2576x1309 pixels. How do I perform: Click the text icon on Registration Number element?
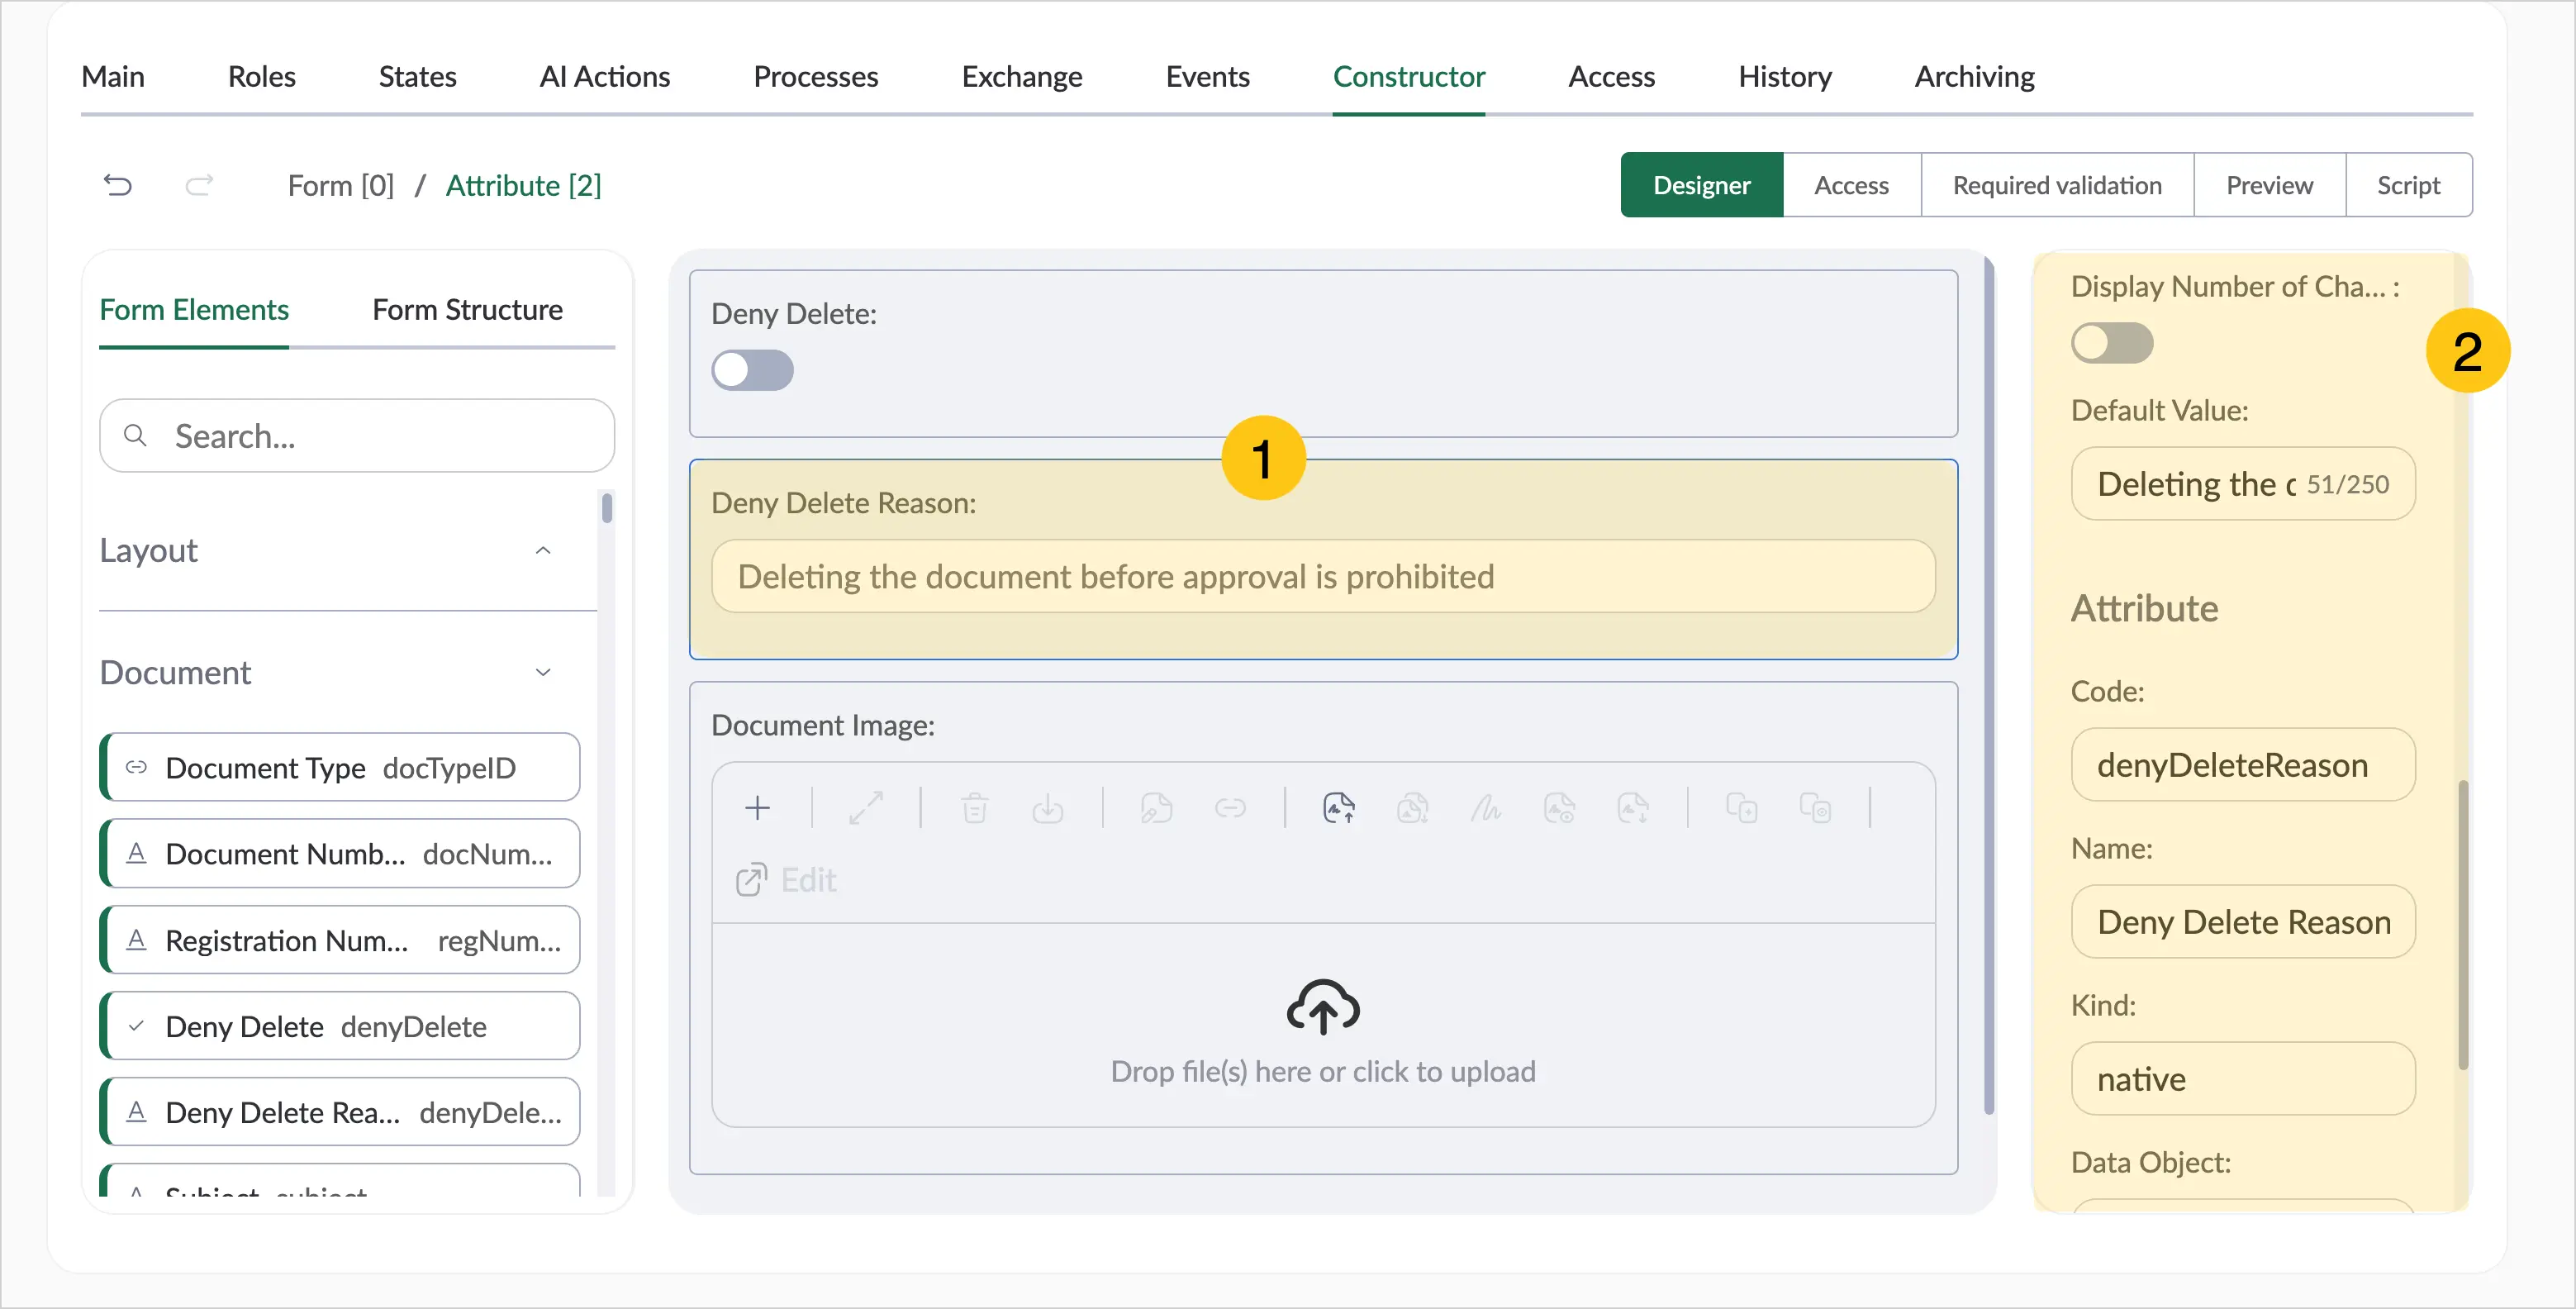(136, 940)
